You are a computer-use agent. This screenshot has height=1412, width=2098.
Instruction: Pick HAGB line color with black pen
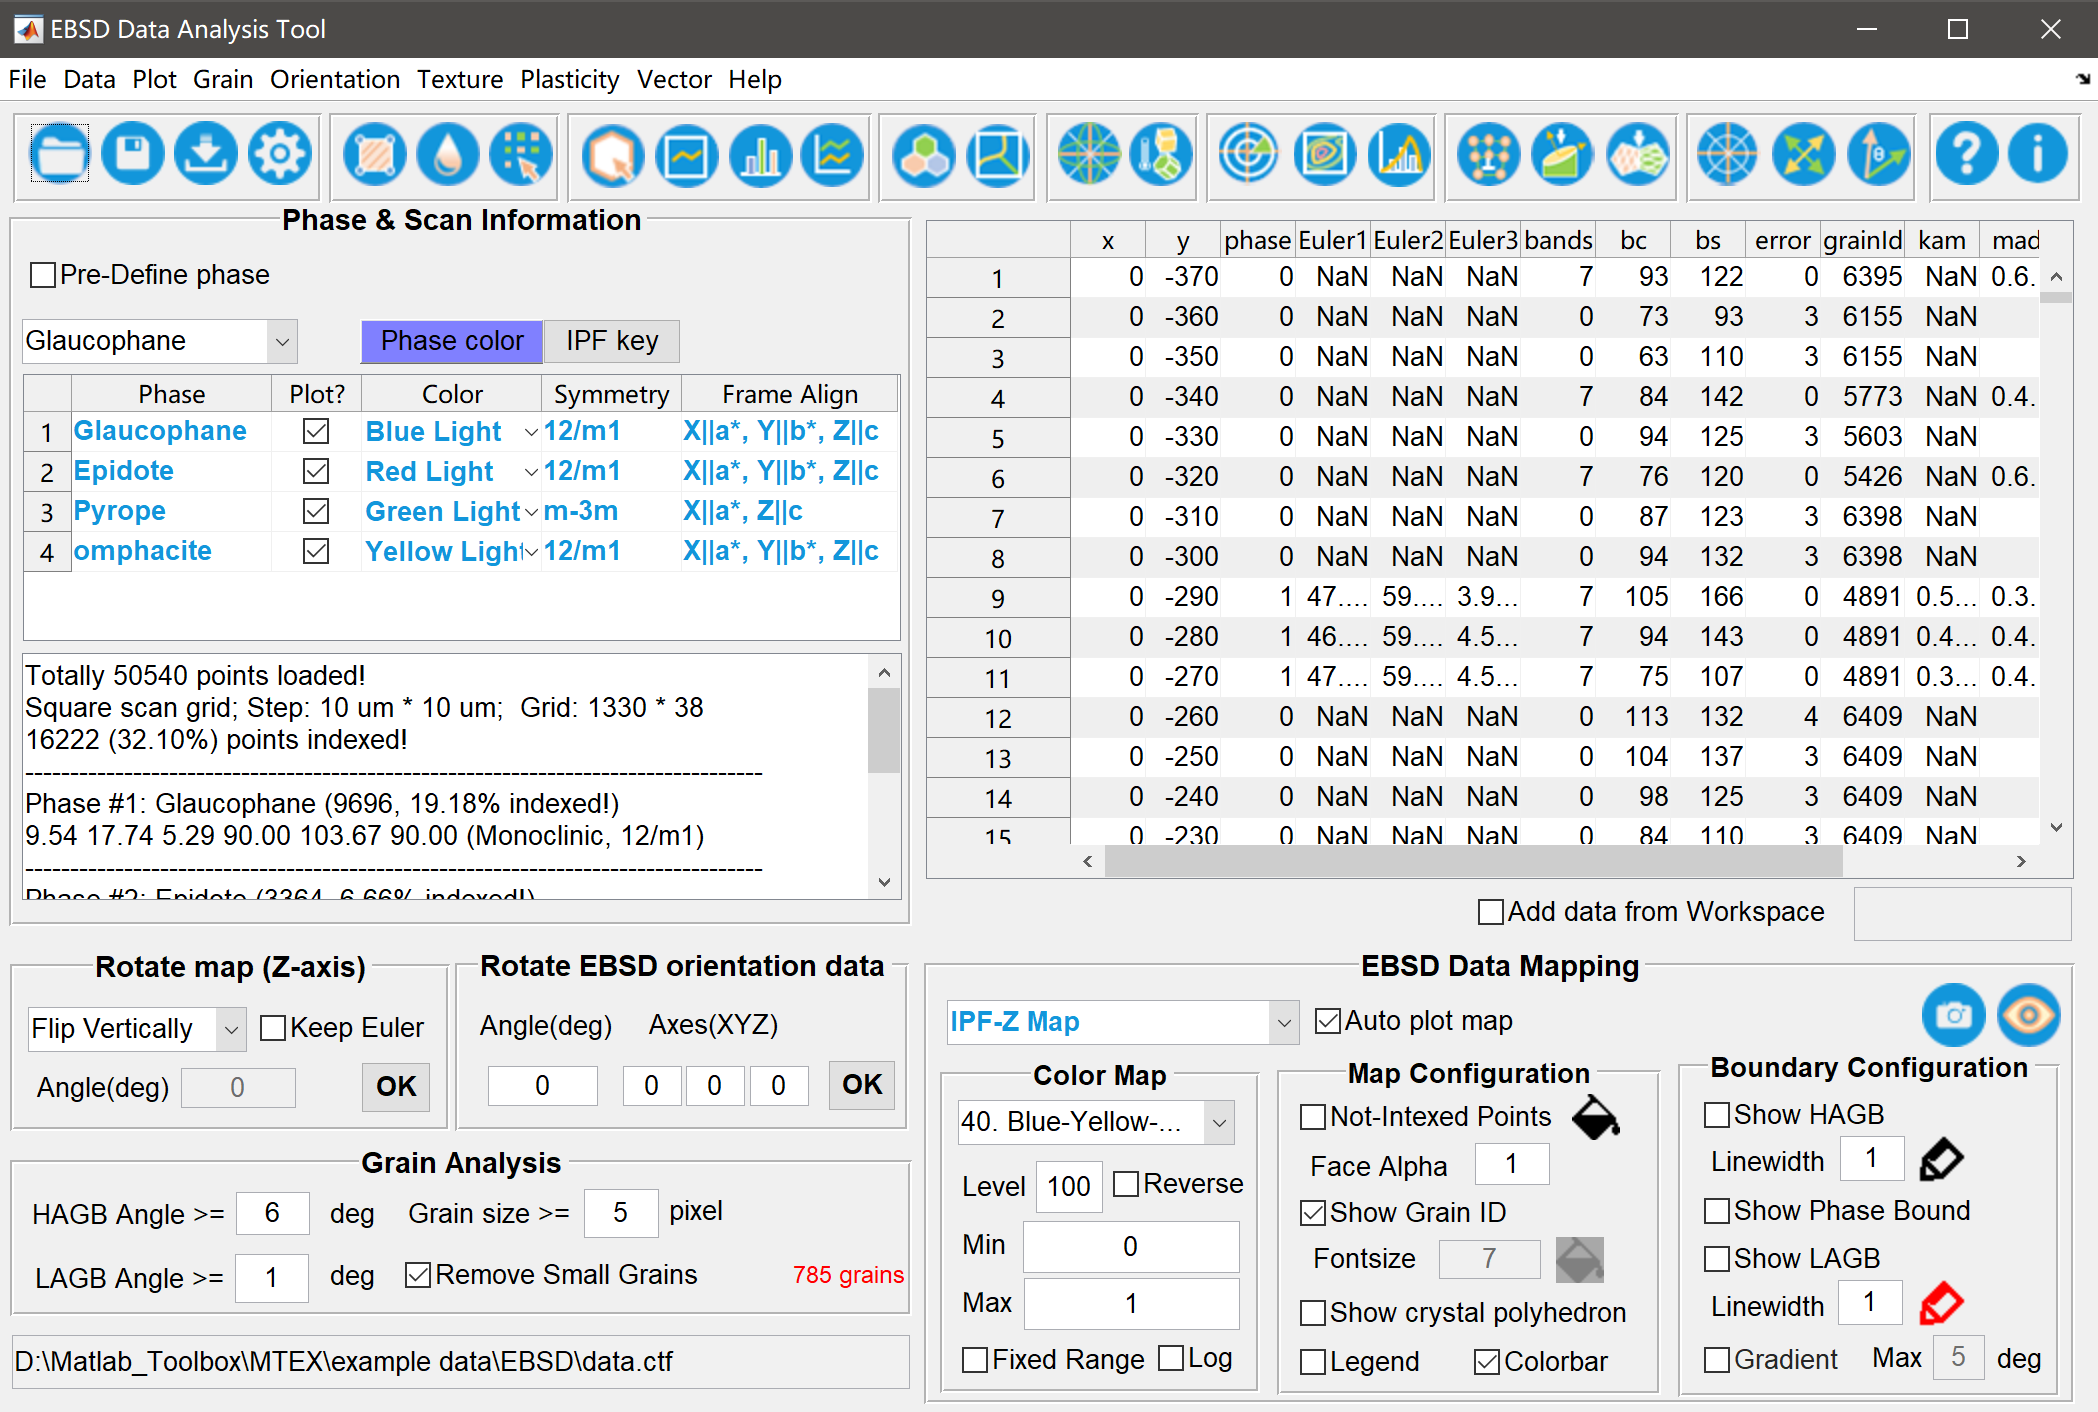click(1942, 1160)
